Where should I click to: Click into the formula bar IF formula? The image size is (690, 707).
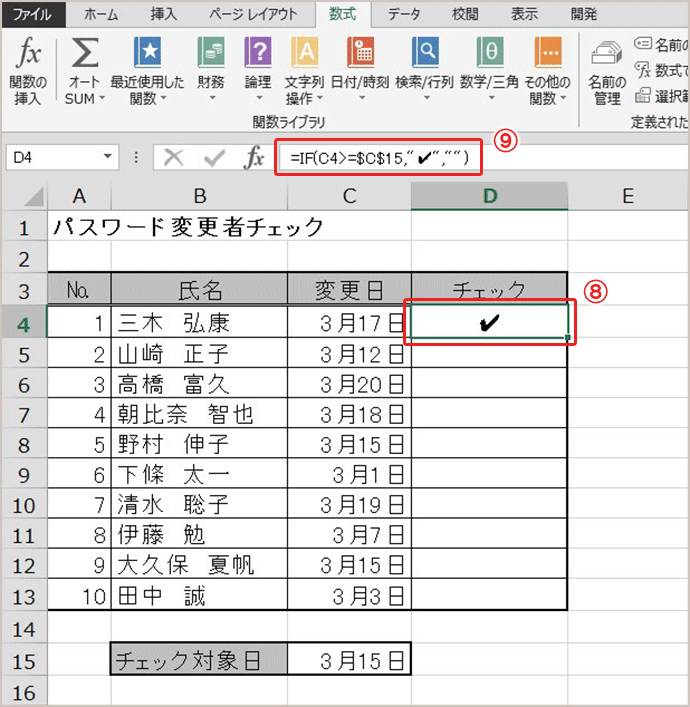point(379,158)
